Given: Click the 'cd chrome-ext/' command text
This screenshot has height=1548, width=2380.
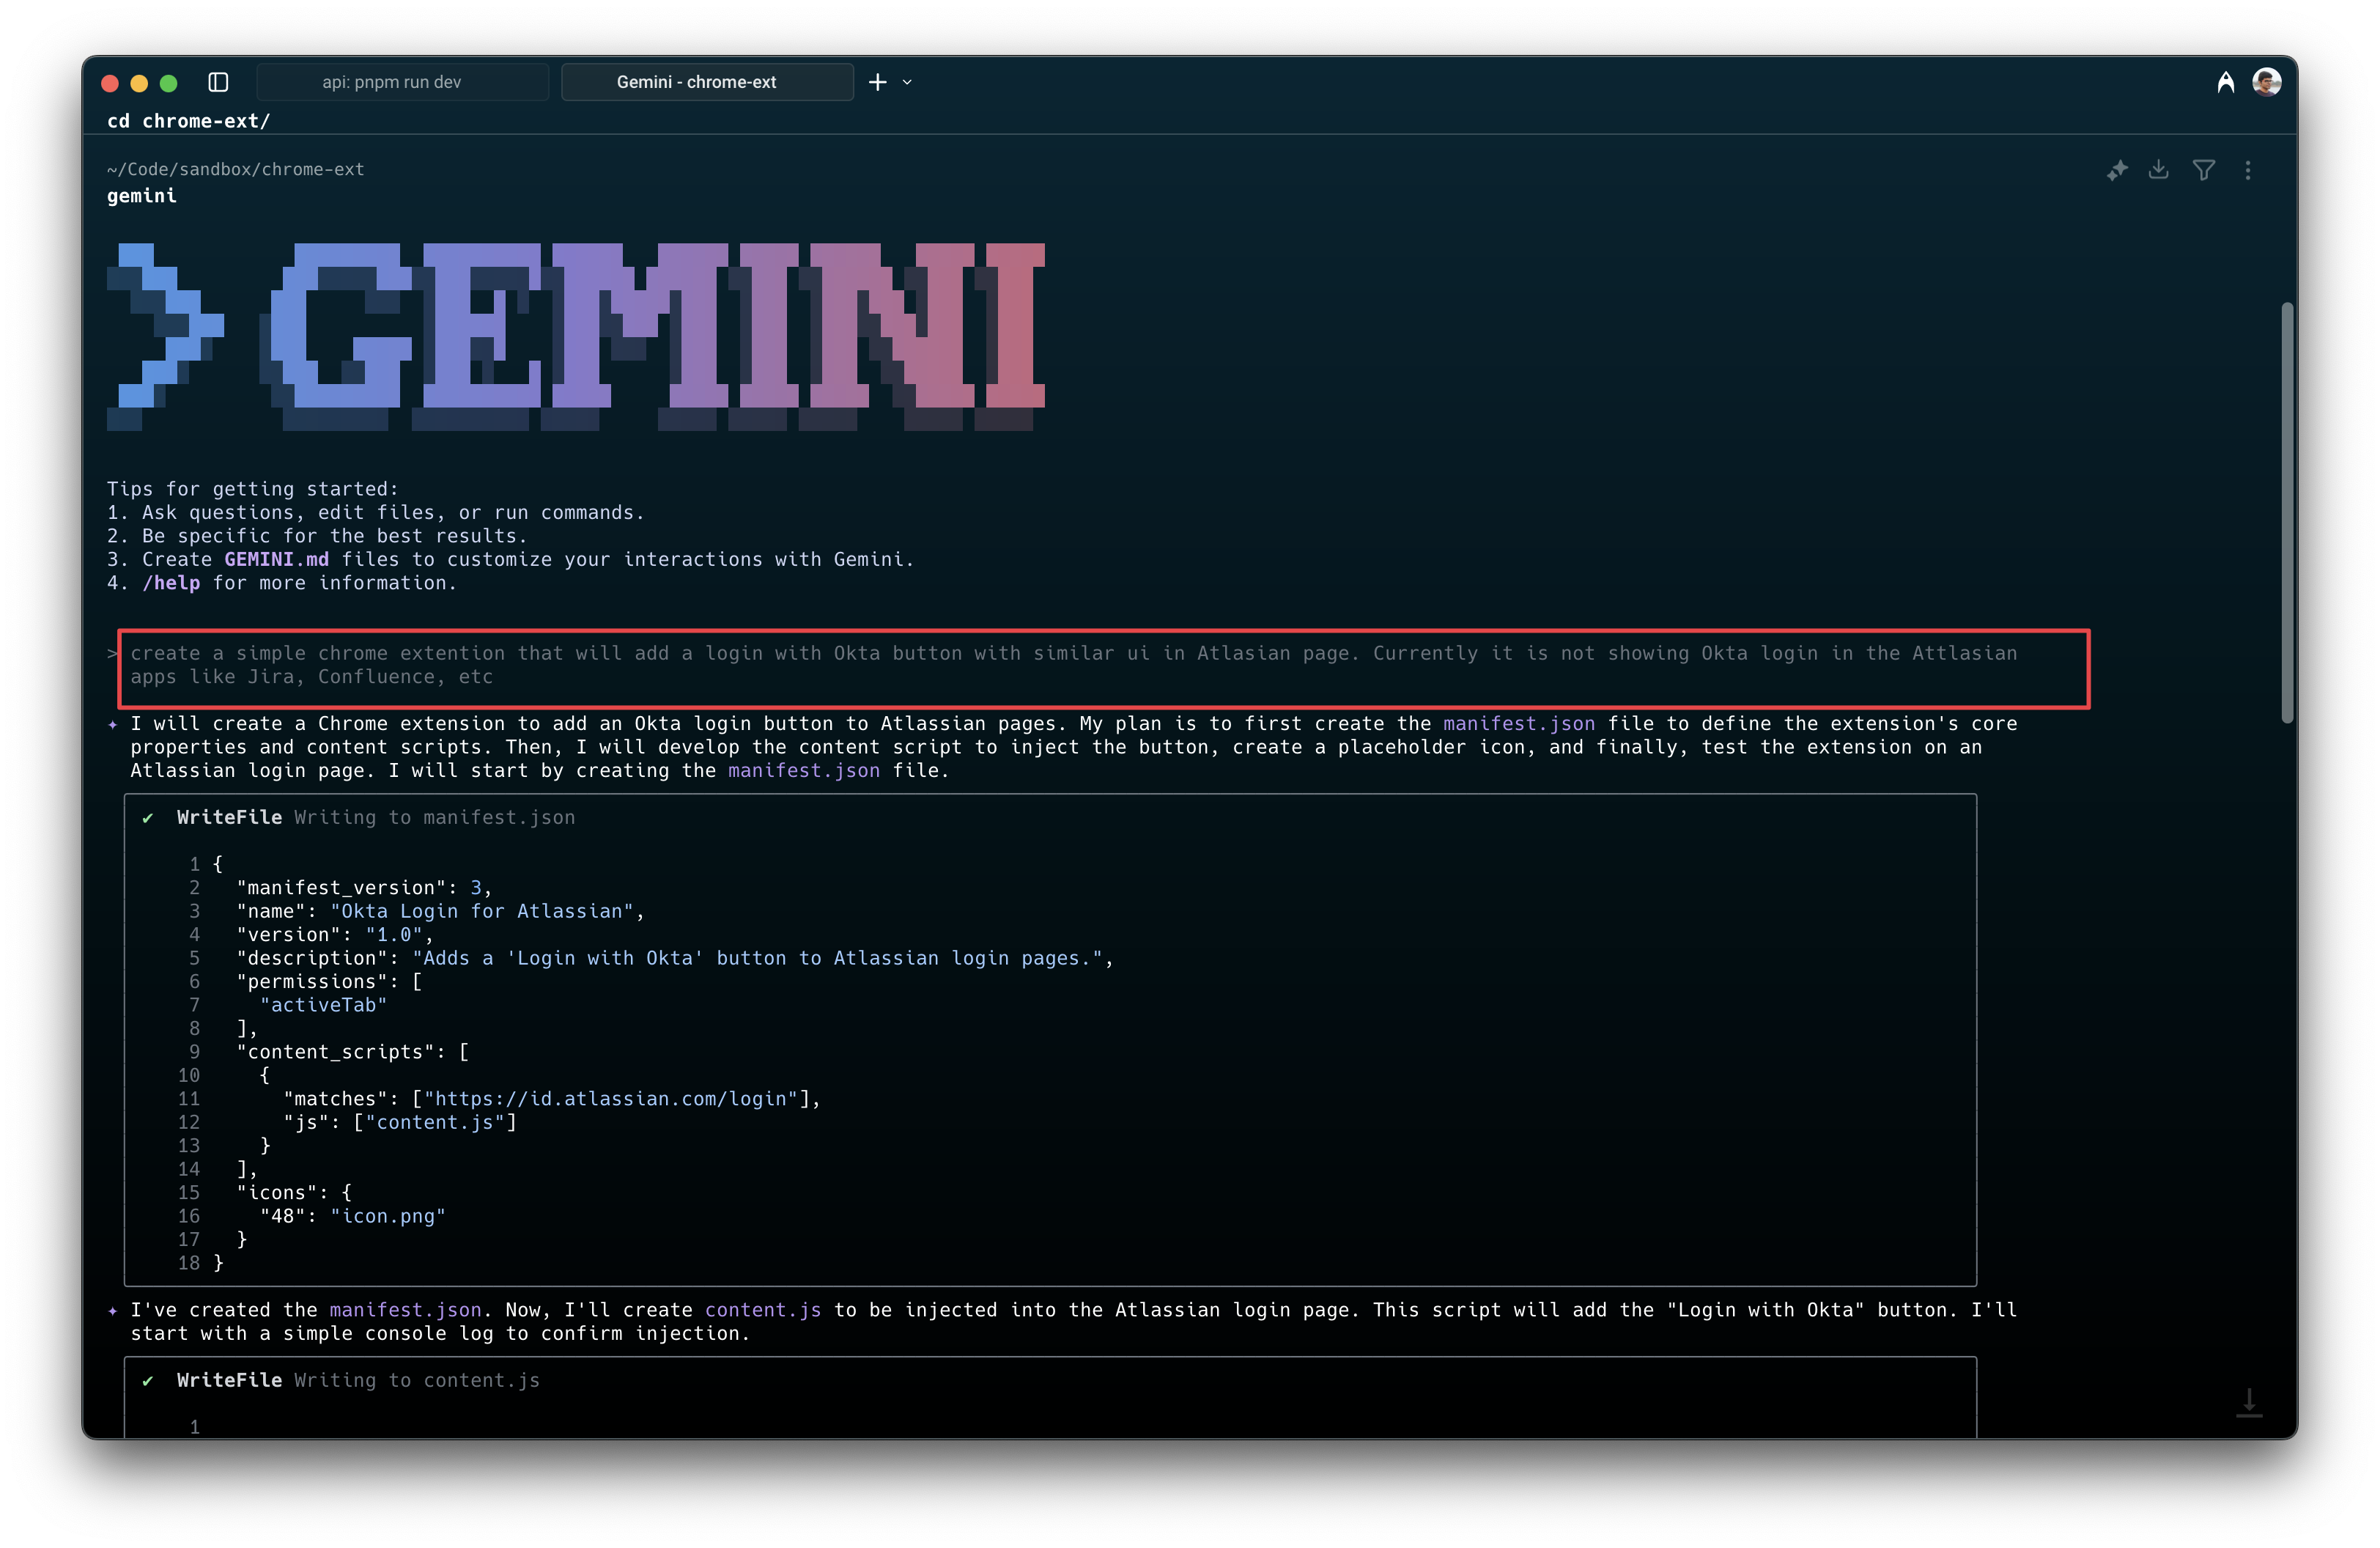Looking at the screenshot, I should click(188, 121).
